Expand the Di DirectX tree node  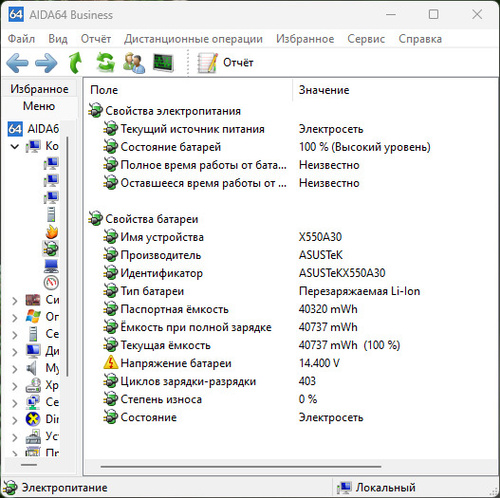[x=15, y=420]
